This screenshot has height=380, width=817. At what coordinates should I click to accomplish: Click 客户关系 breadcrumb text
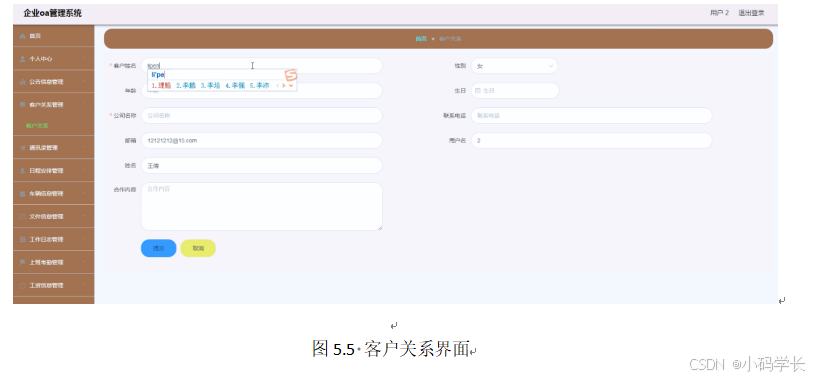click(x=450, y=39)
